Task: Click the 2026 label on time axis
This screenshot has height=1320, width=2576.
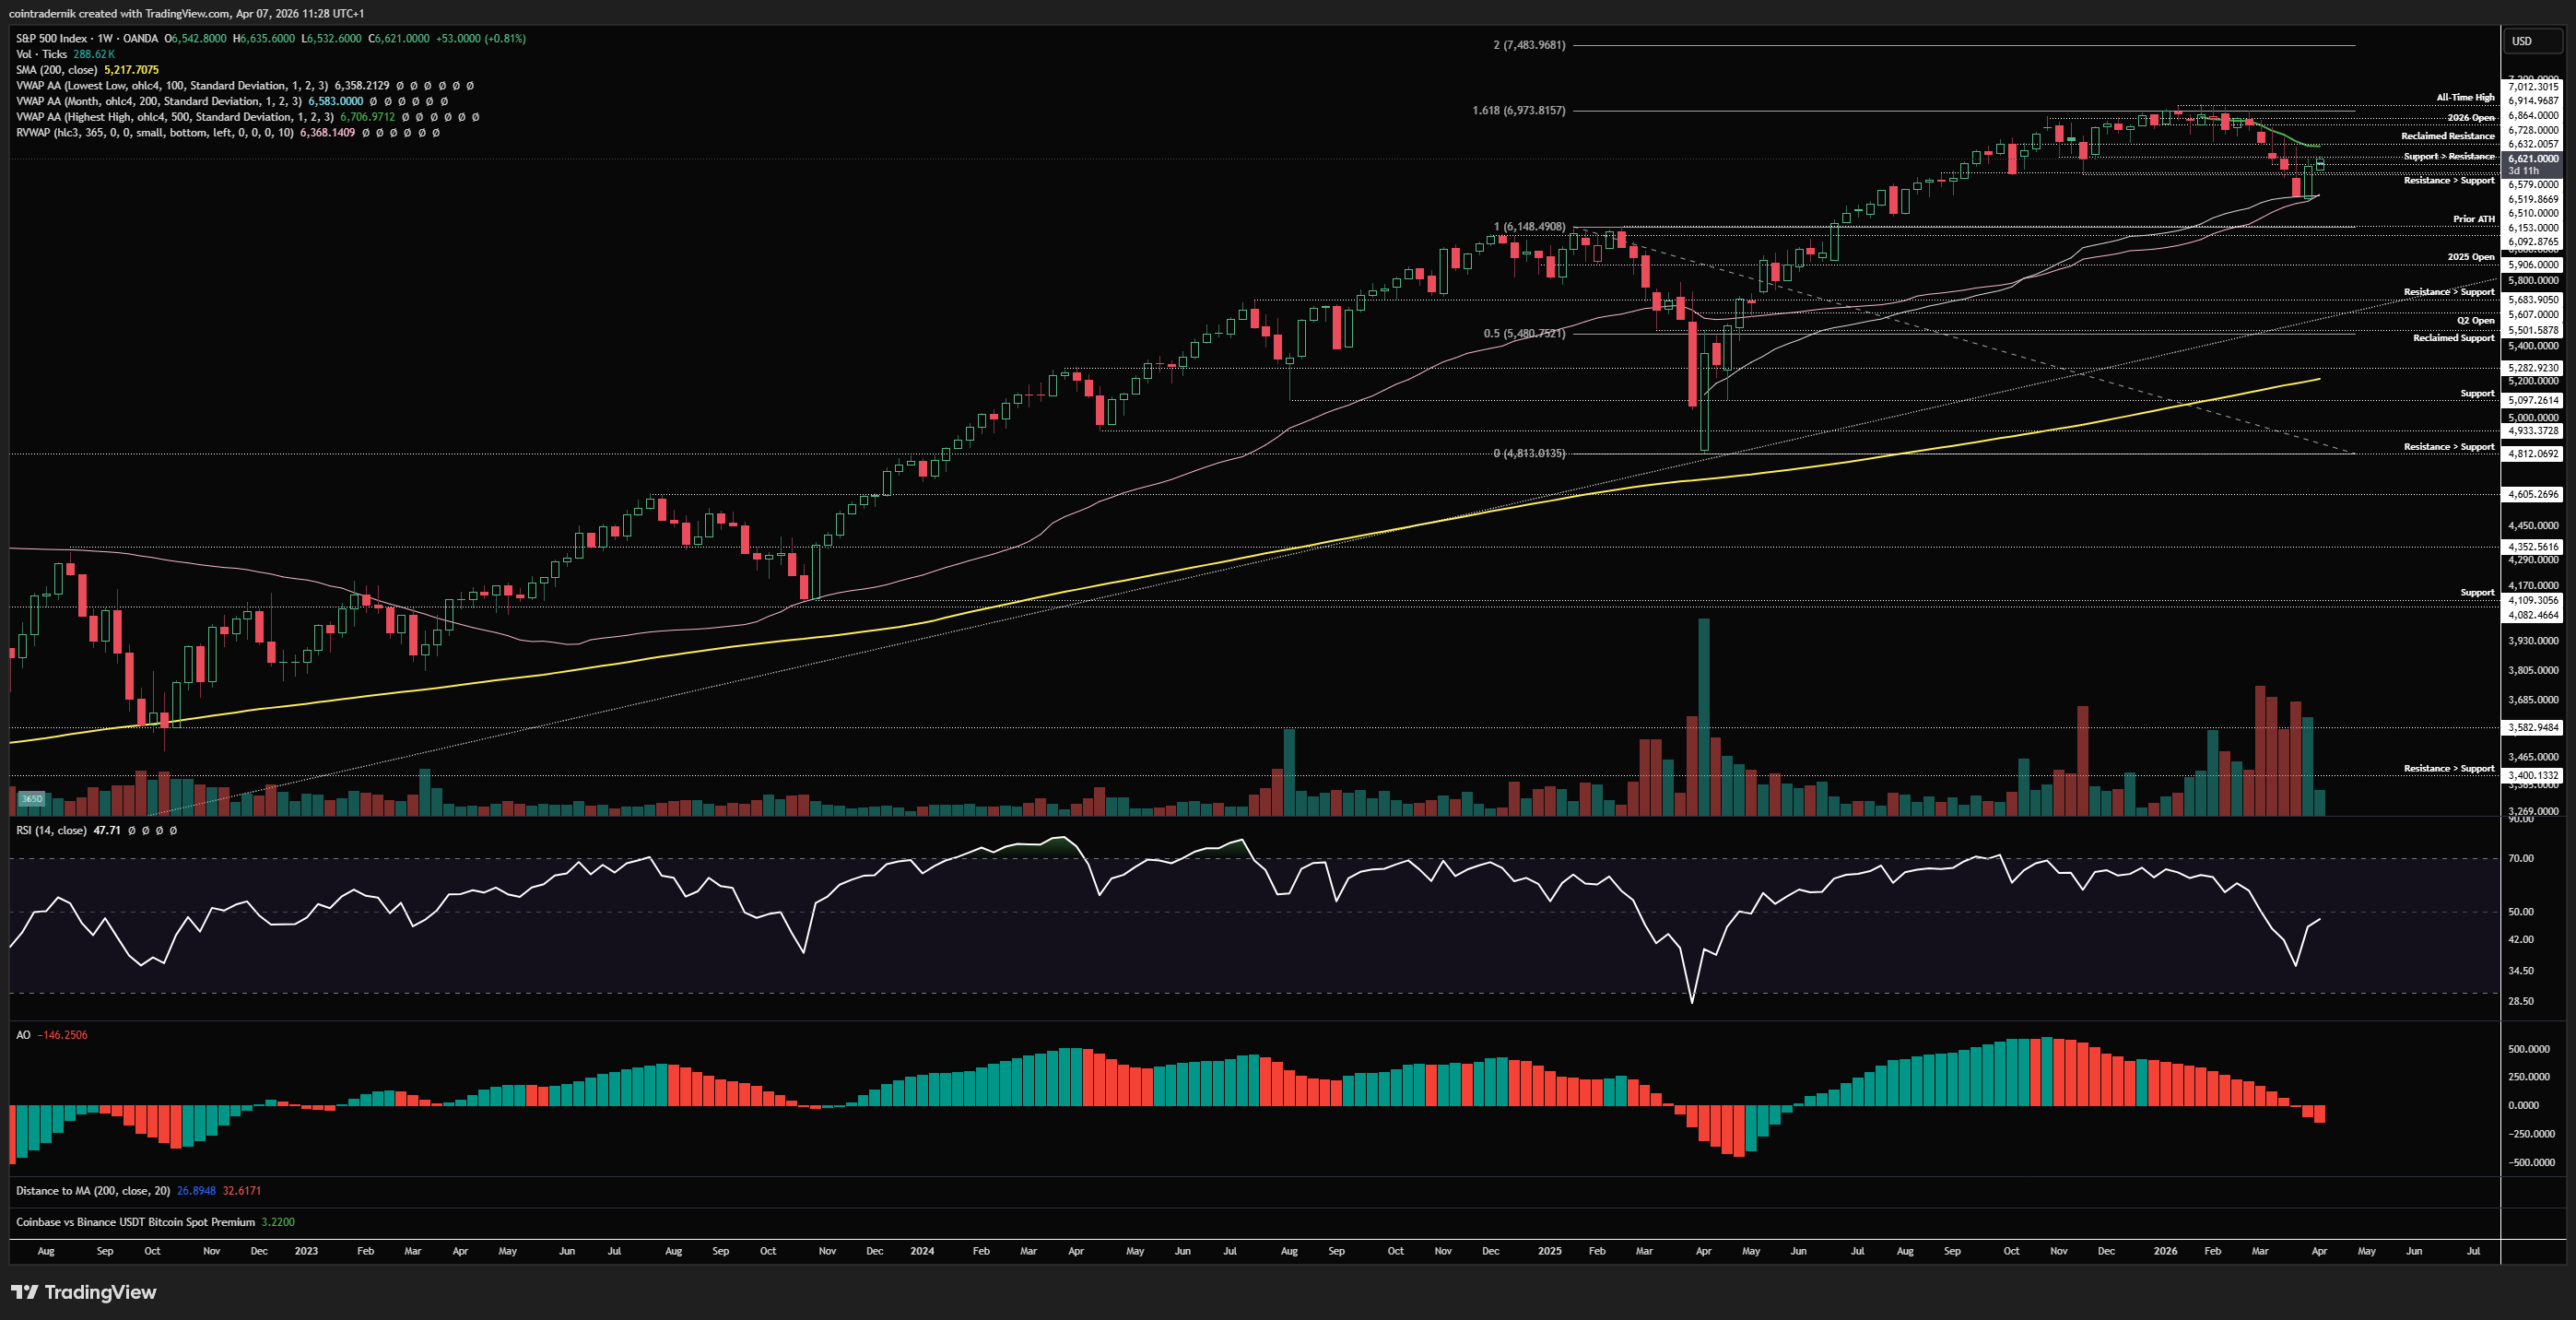Action: [x=2164, y=1251]
